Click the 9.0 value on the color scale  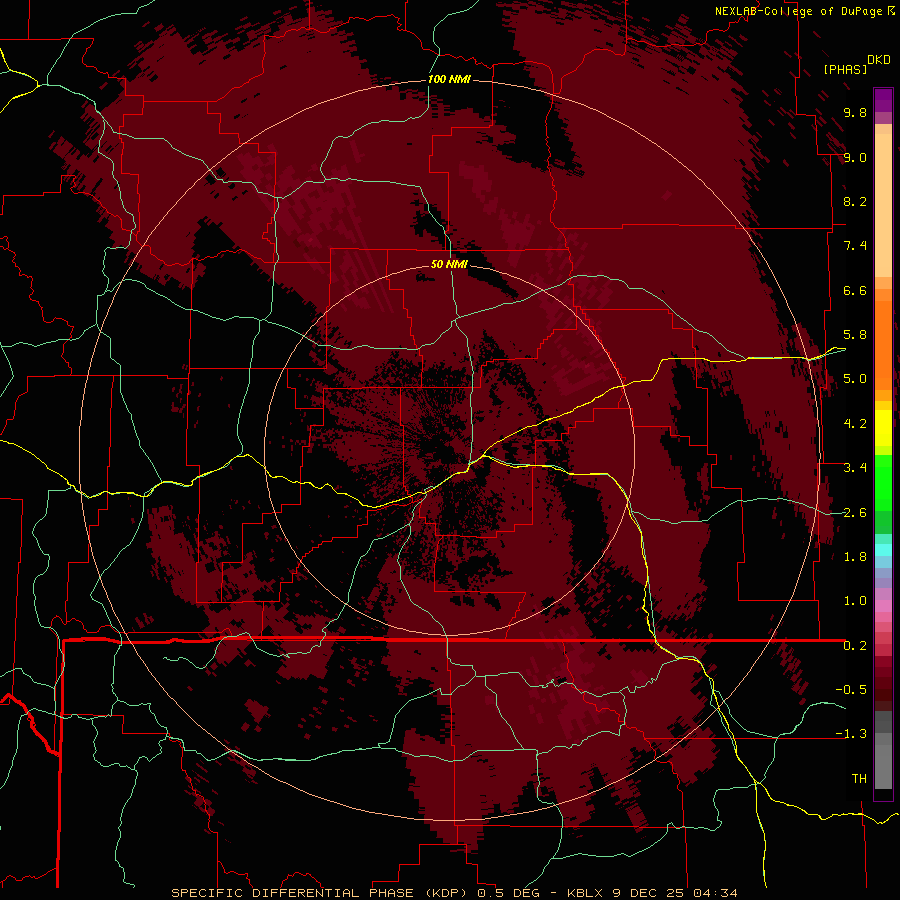coord(855,157)
